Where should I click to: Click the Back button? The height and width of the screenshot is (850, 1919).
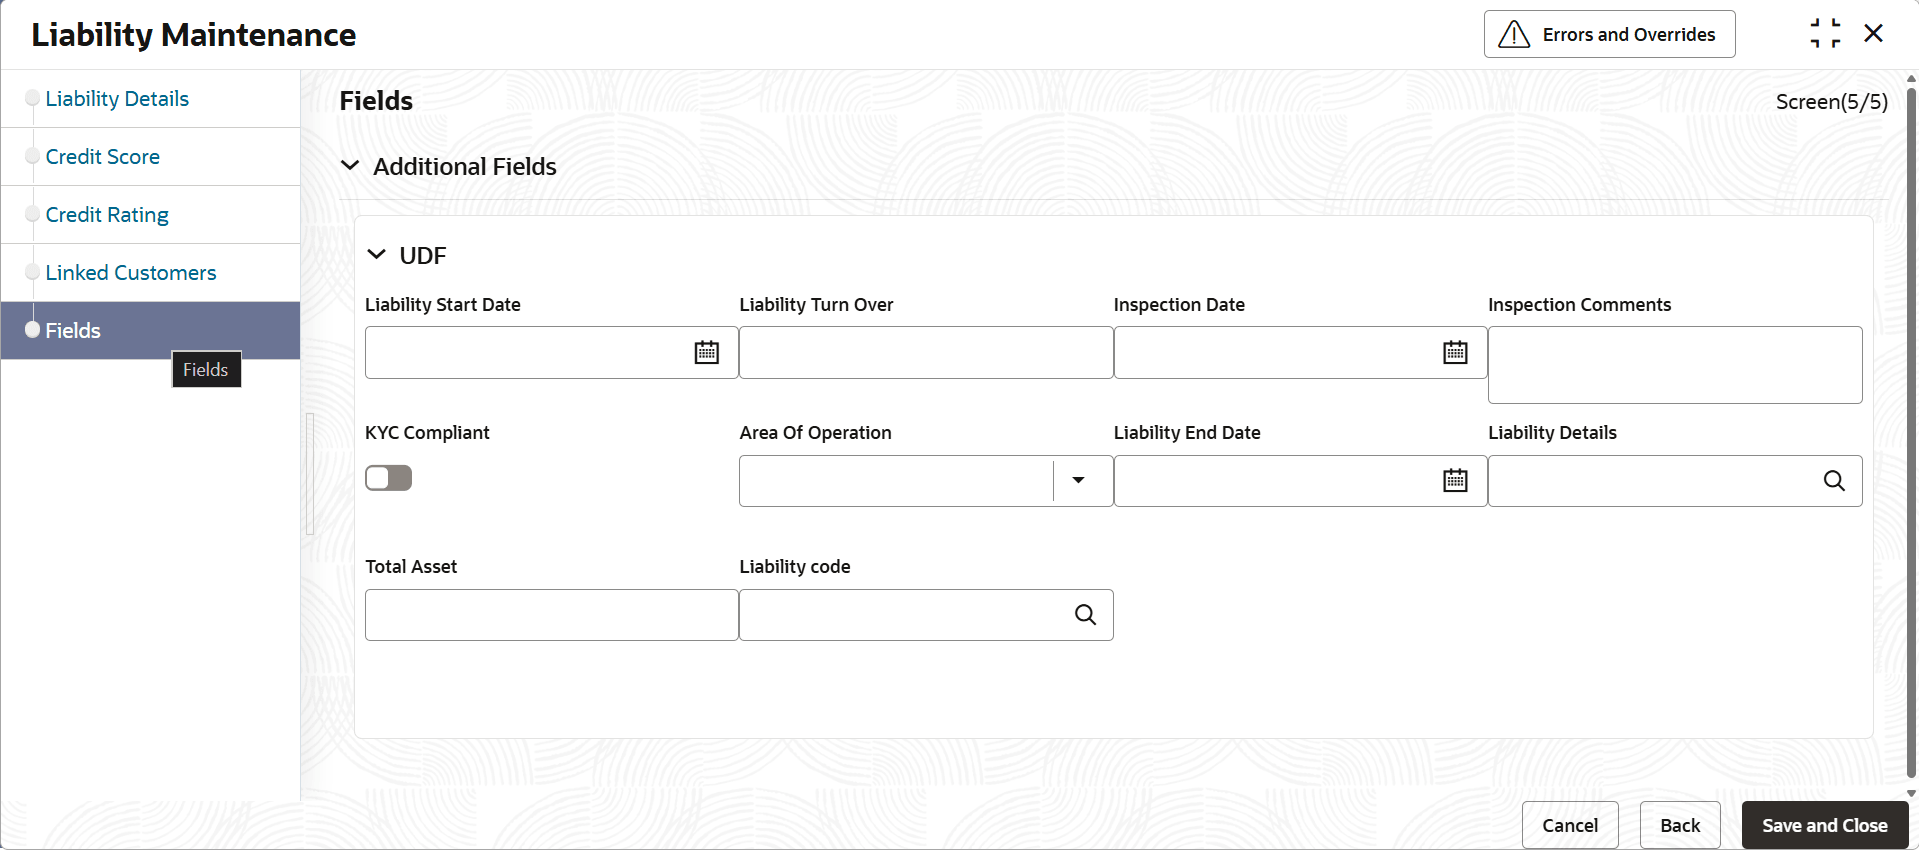click(x=1680, y=825)
